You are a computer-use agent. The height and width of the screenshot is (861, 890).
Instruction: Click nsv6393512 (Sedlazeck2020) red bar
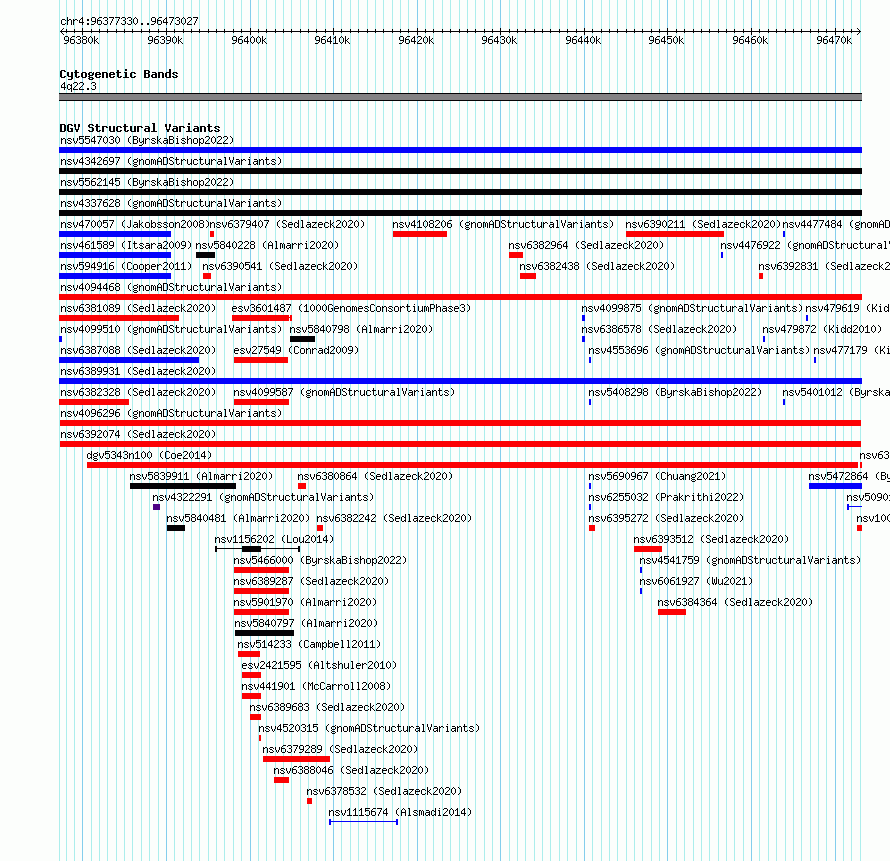[x=648, y=549]
